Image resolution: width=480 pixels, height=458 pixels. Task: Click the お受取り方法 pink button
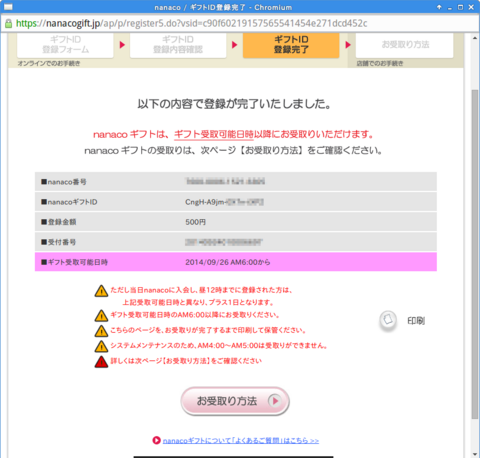tap(235, 401)
